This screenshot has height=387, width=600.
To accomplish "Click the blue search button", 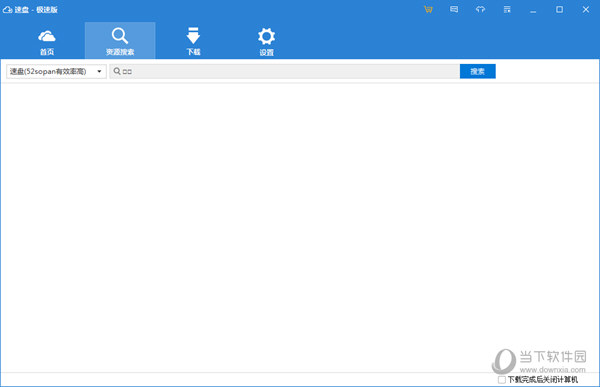I will click(478, 71).
